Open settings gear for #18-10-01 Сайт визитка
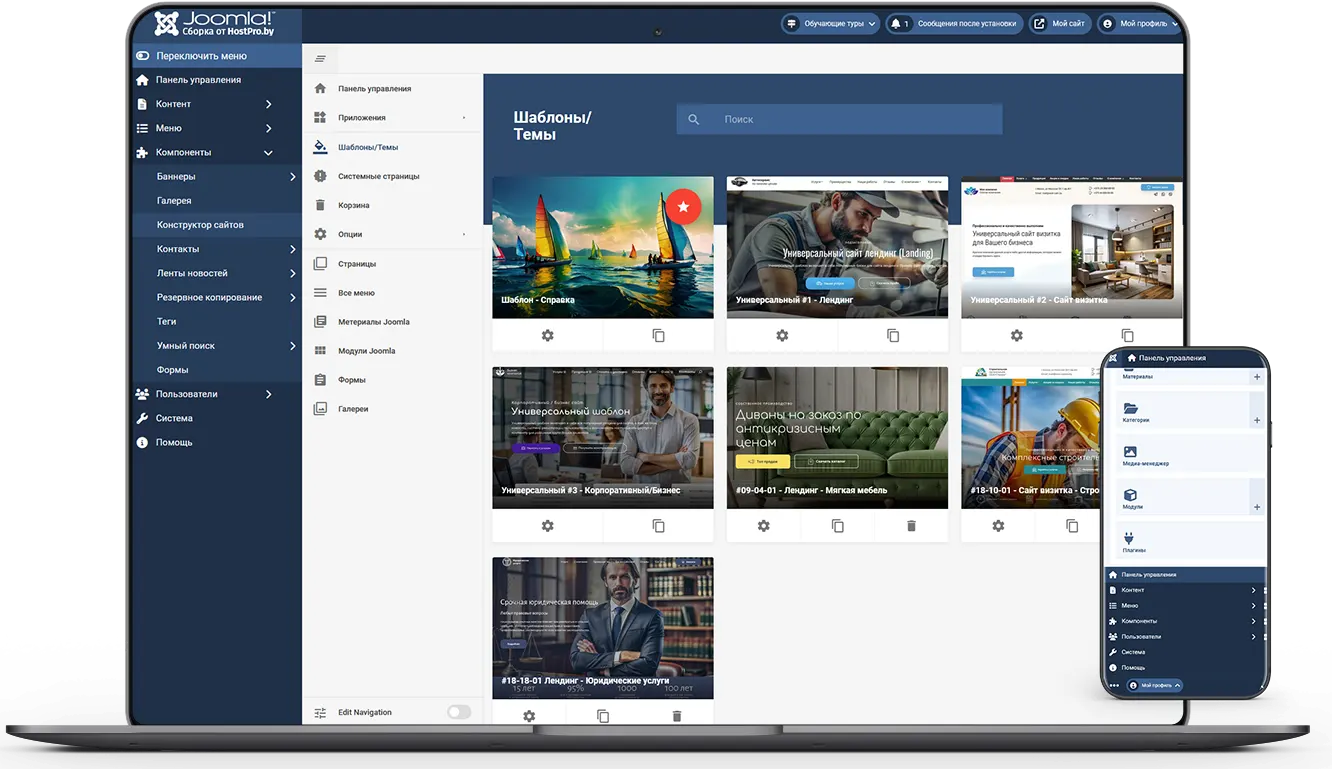The width and height of the screenshot is (1332, 769). 998,526
